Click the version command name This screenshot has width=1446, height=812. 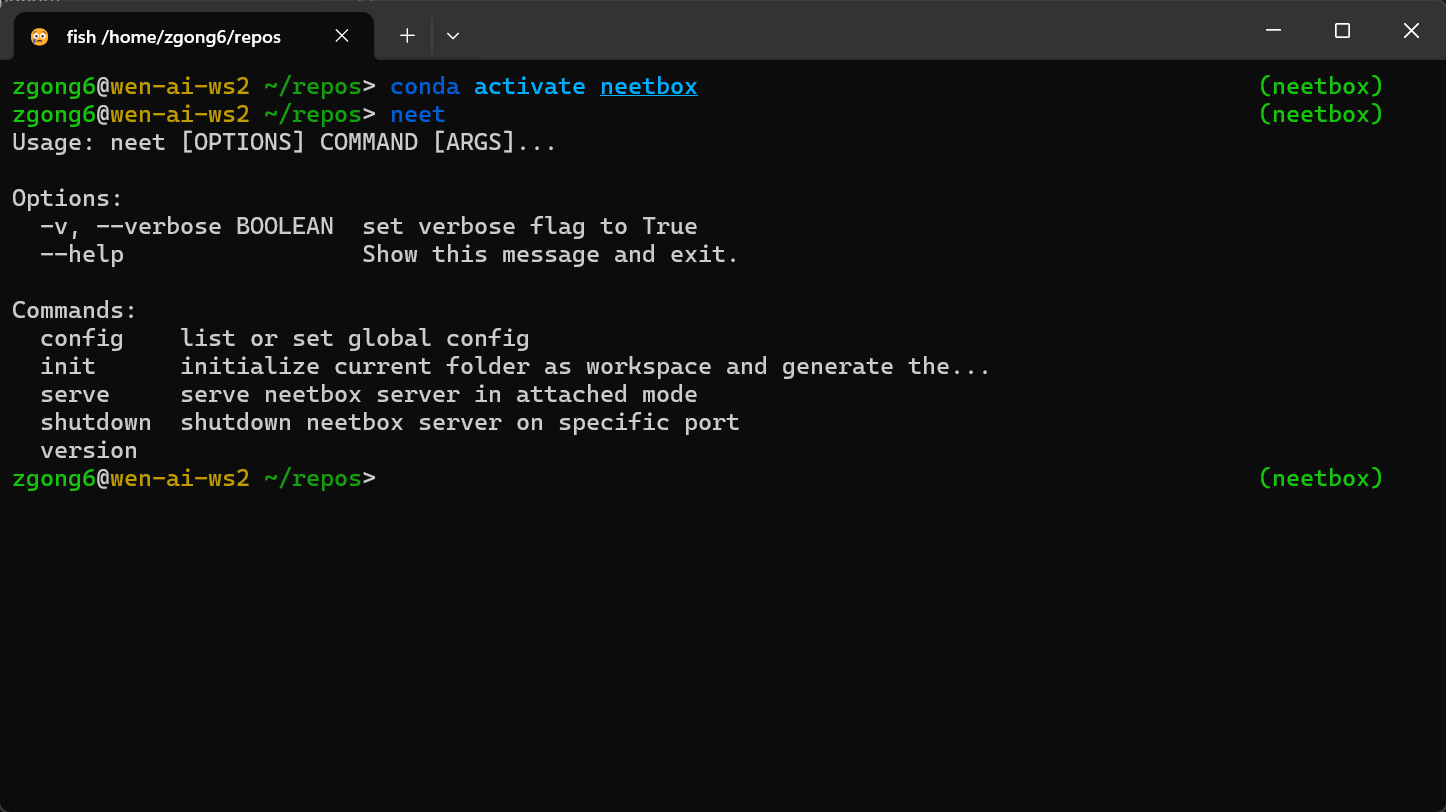tap(89, 451)
